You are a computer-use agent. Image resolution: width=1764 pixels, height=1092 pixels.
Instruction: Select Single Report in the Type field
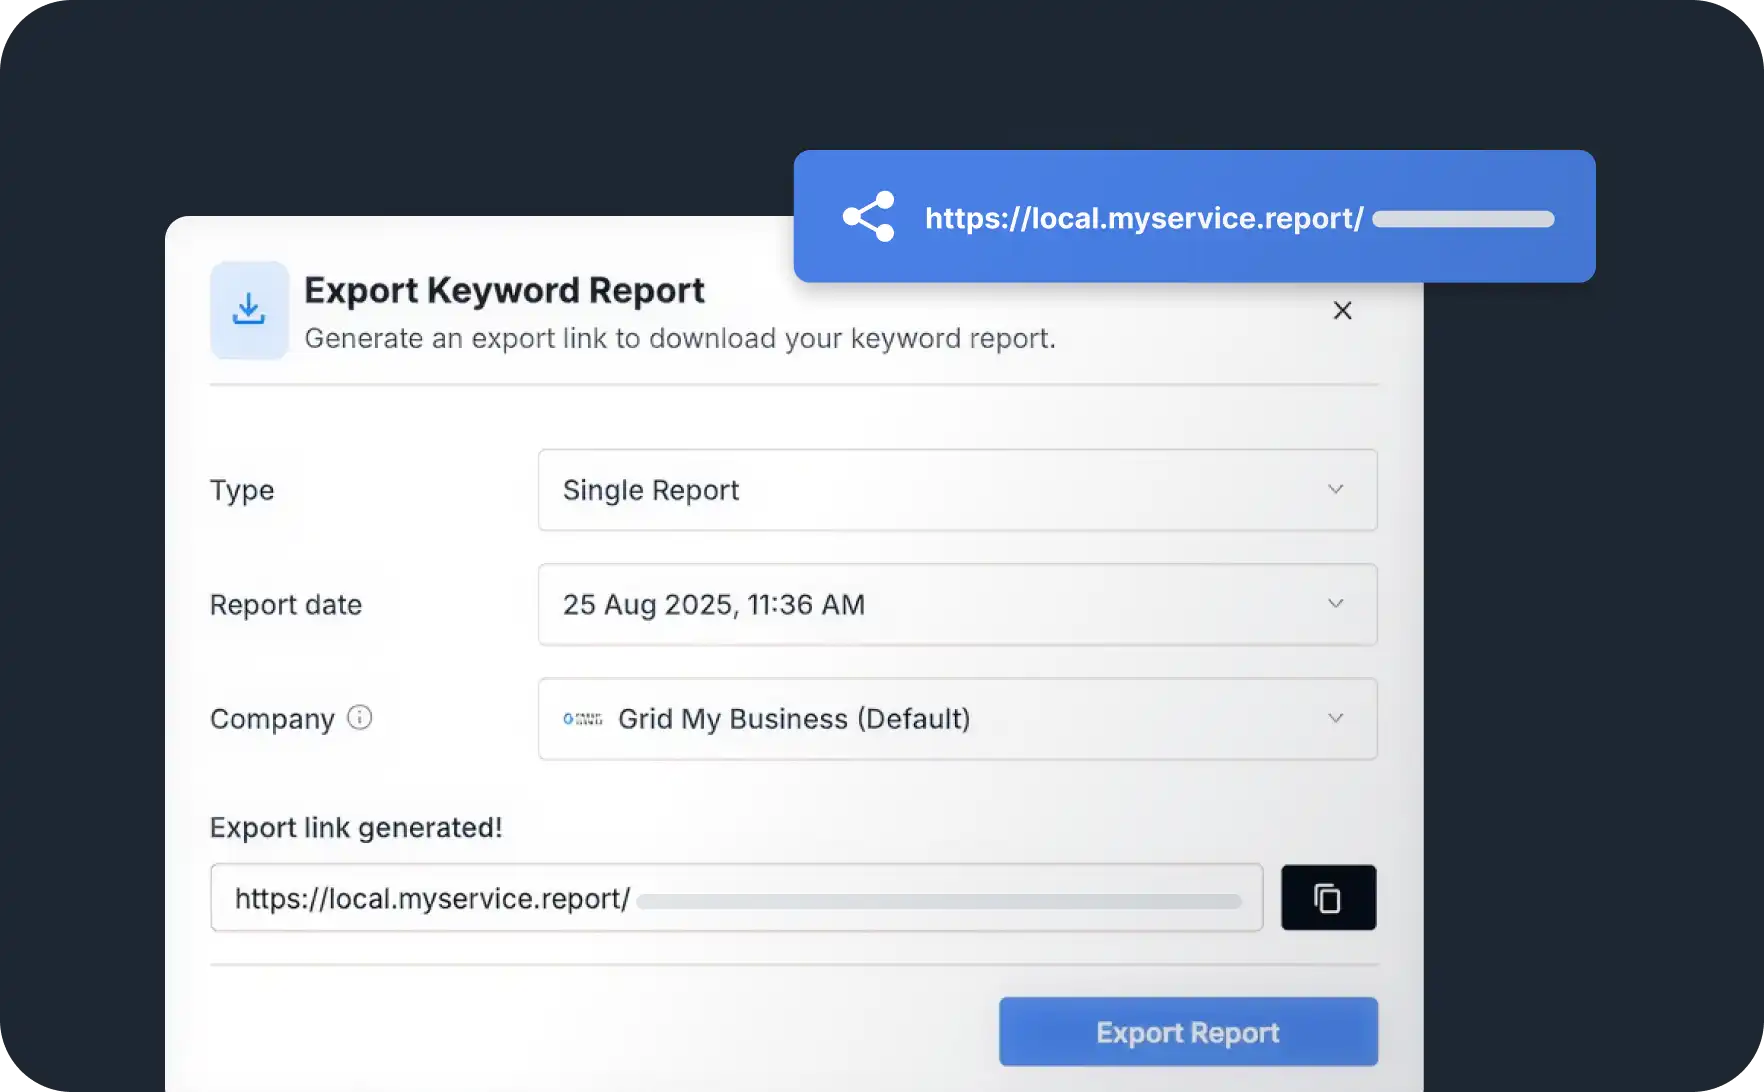coord(650,490)
